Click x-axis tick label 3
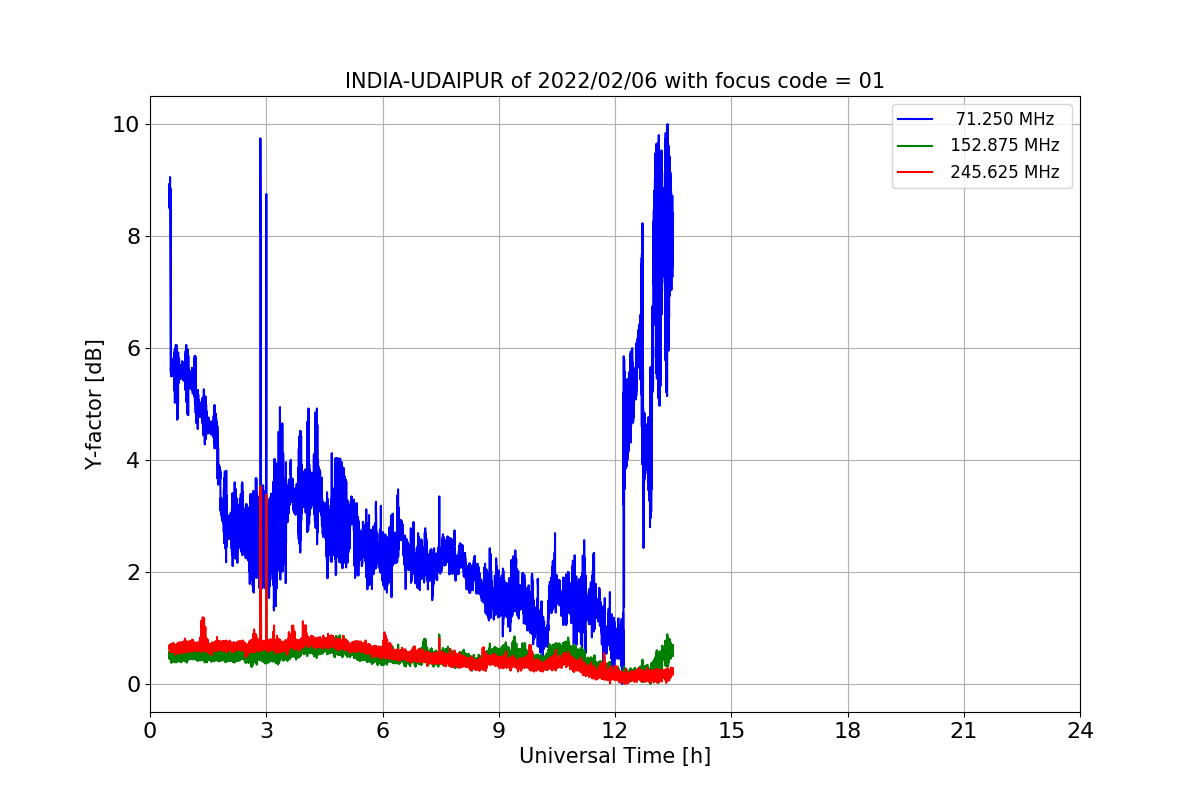The image size is (1200, 800). coord(266,730)
